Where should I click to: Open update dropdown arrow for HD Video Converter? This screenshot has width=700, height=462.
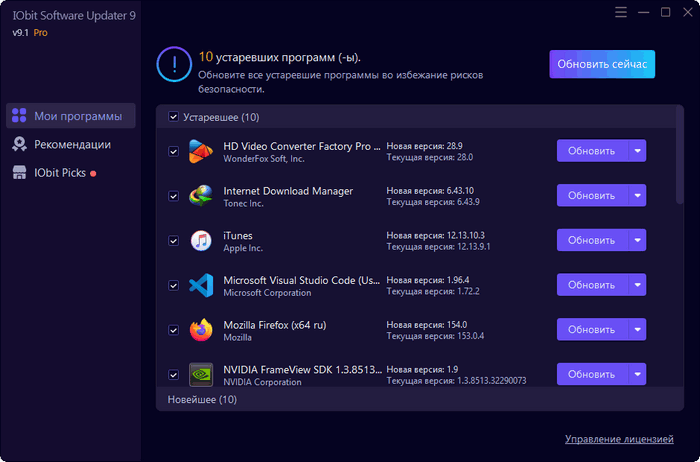[638, 151]
